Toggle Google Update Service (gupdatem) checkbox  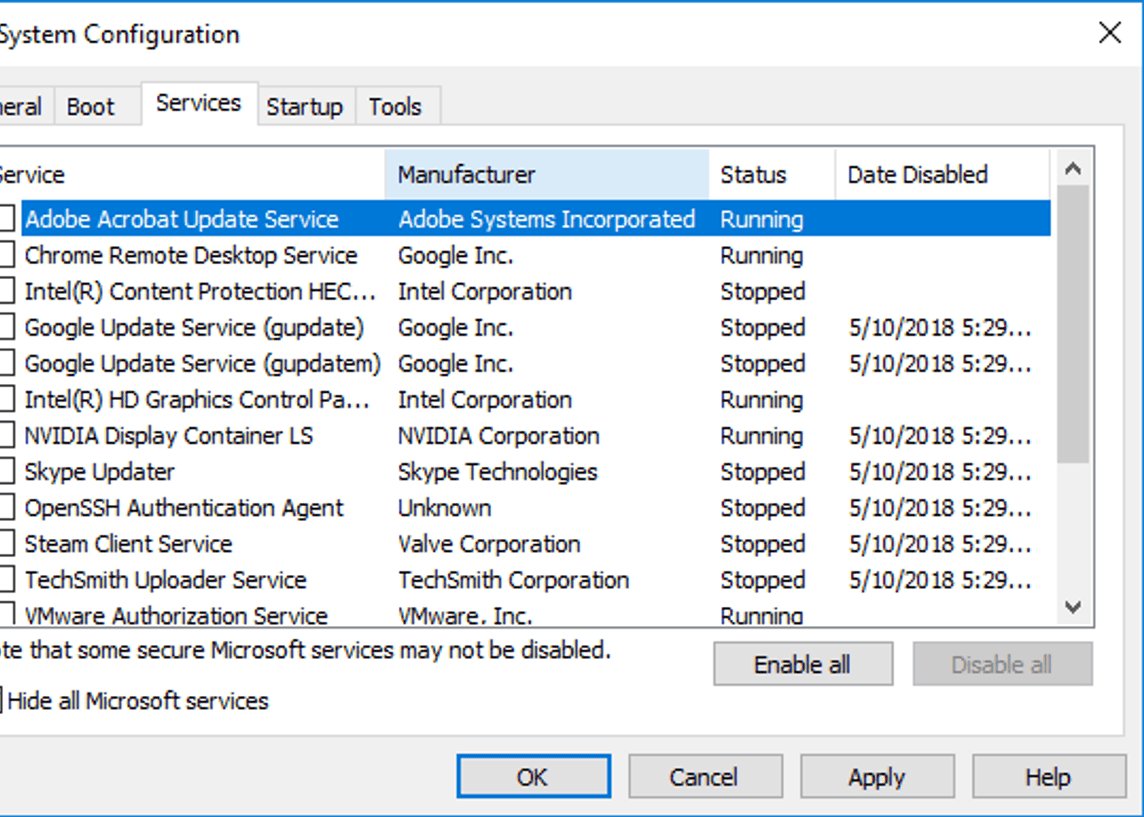(x=6, y=363)
